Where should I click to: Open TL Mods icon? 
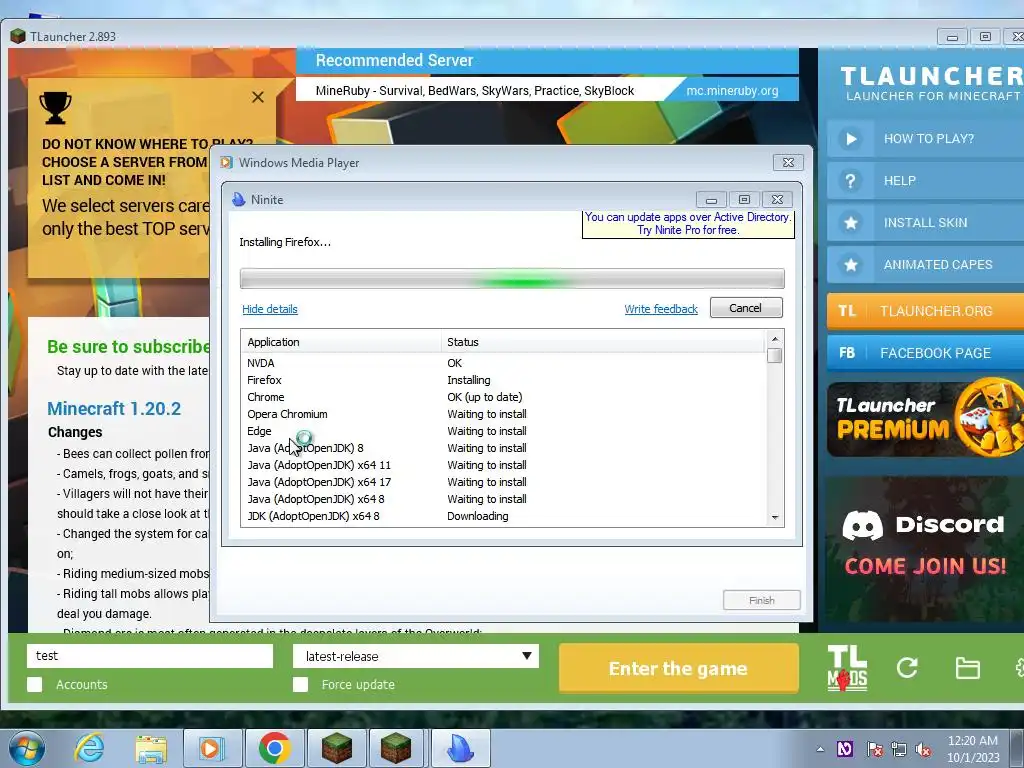click(x=847, y=668)
